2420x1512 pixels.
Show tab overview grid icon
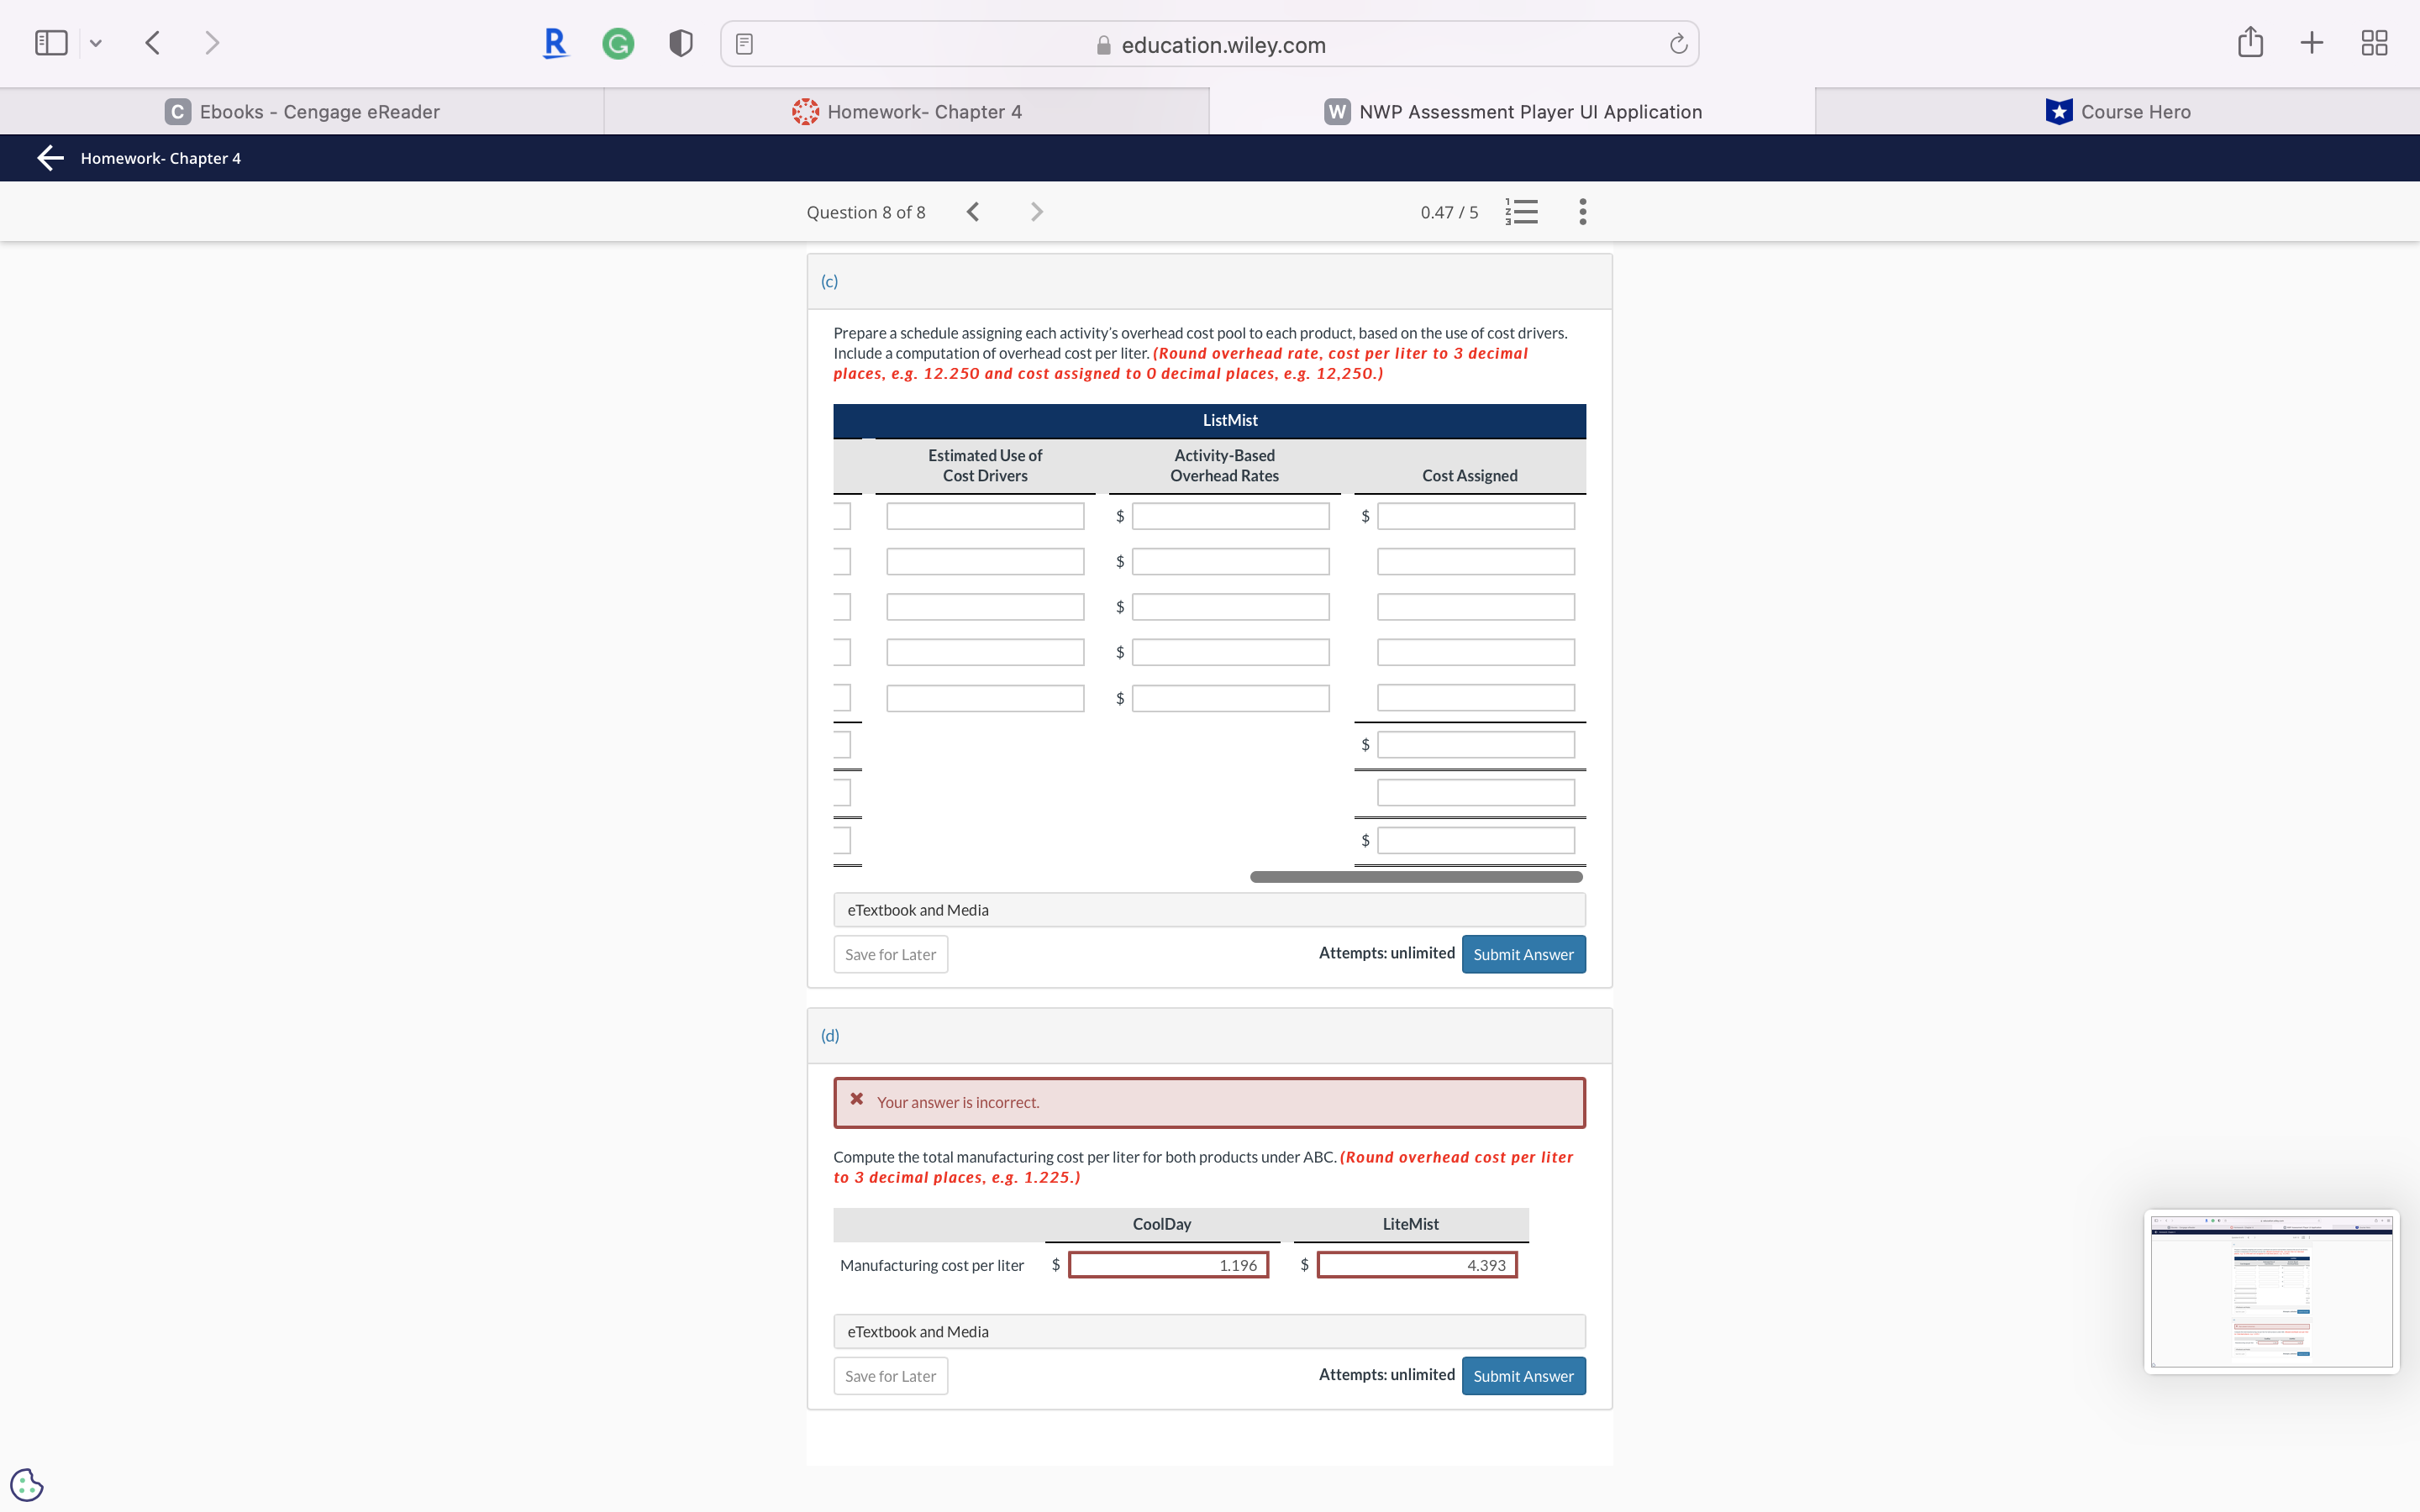2374,43
